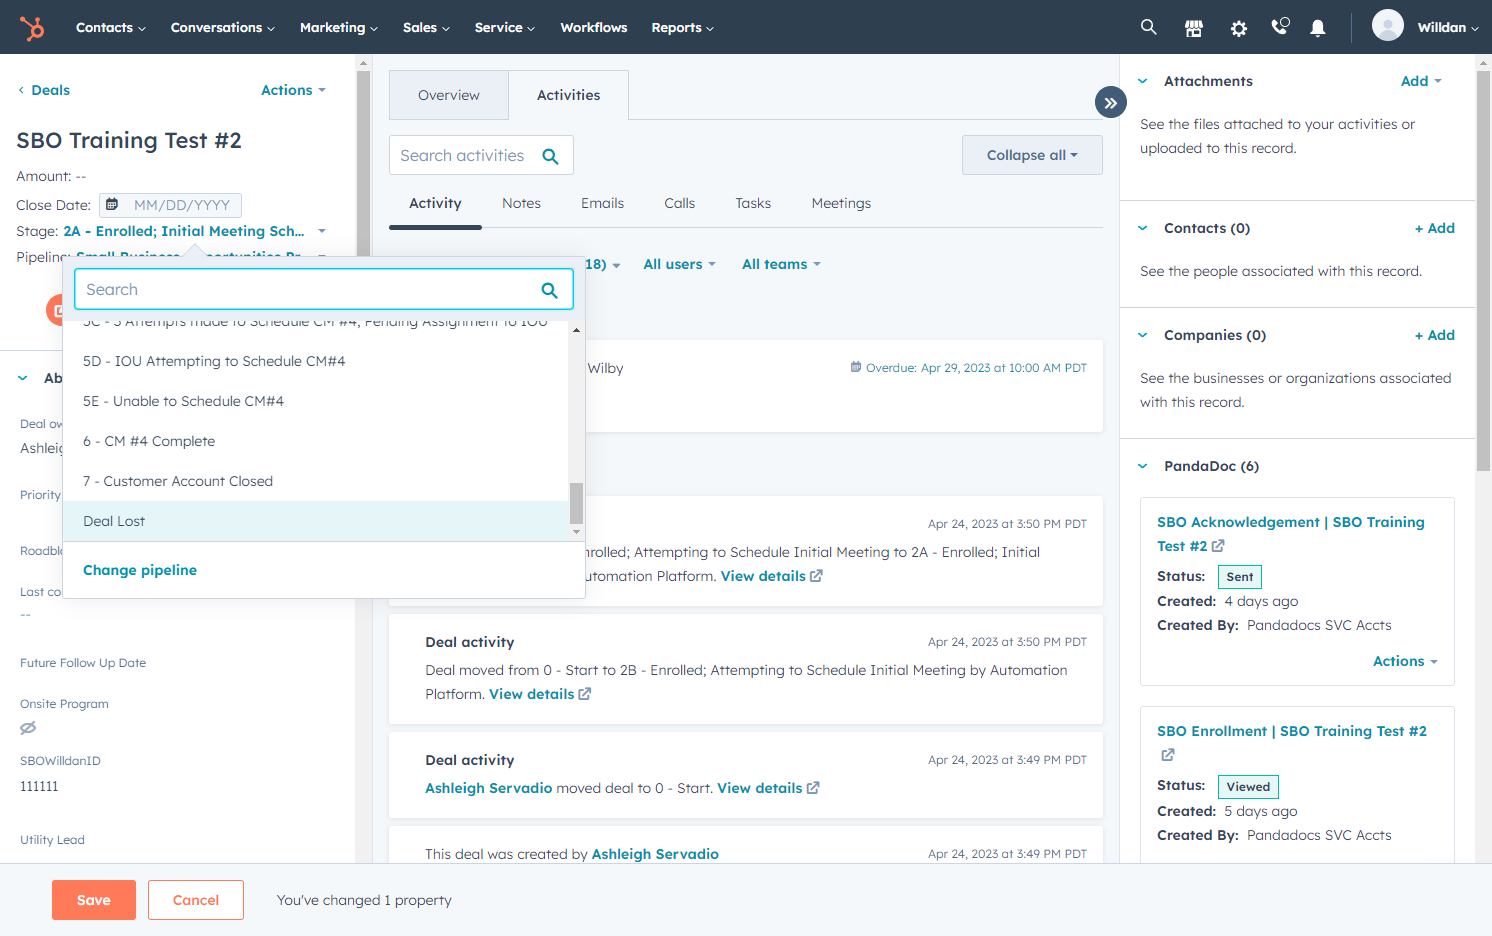The height and width of the screenshot is (936, 1492).
Task: Open the Collapse all dropdown
Action: 1032,155
